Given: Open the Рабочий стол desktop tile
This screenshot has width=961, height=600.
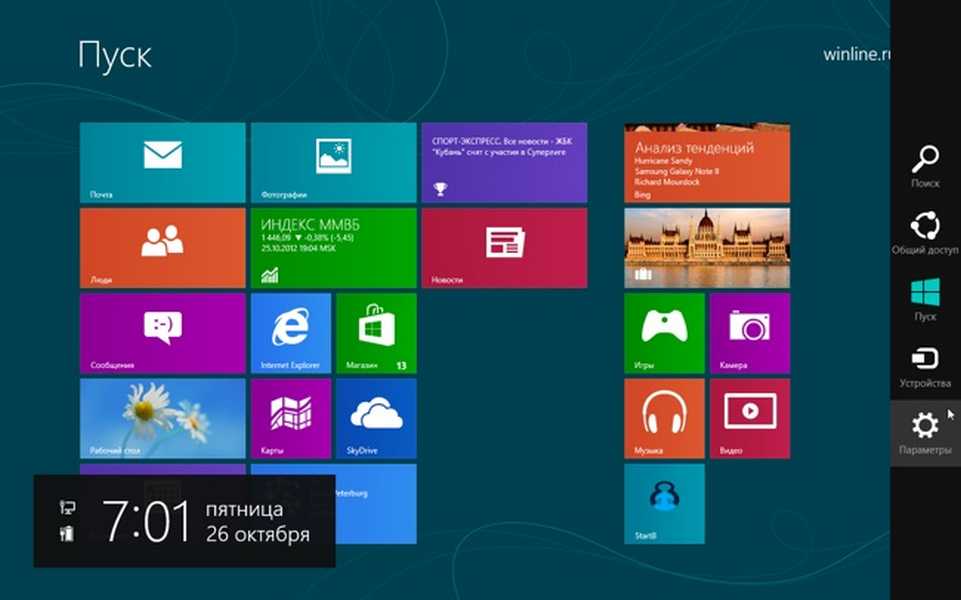Looking at the screenshot, I should click(x=162, y=418).
